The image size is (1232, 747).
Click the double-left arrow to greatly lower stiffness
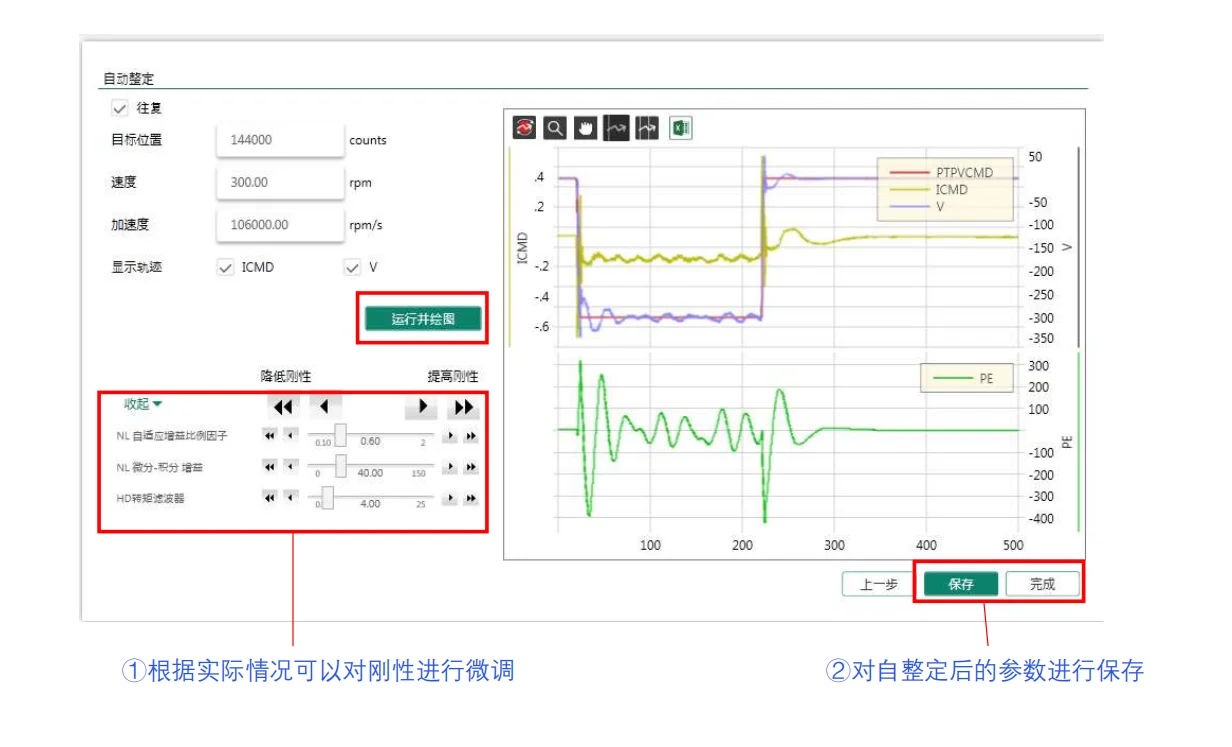click(282, 406)
